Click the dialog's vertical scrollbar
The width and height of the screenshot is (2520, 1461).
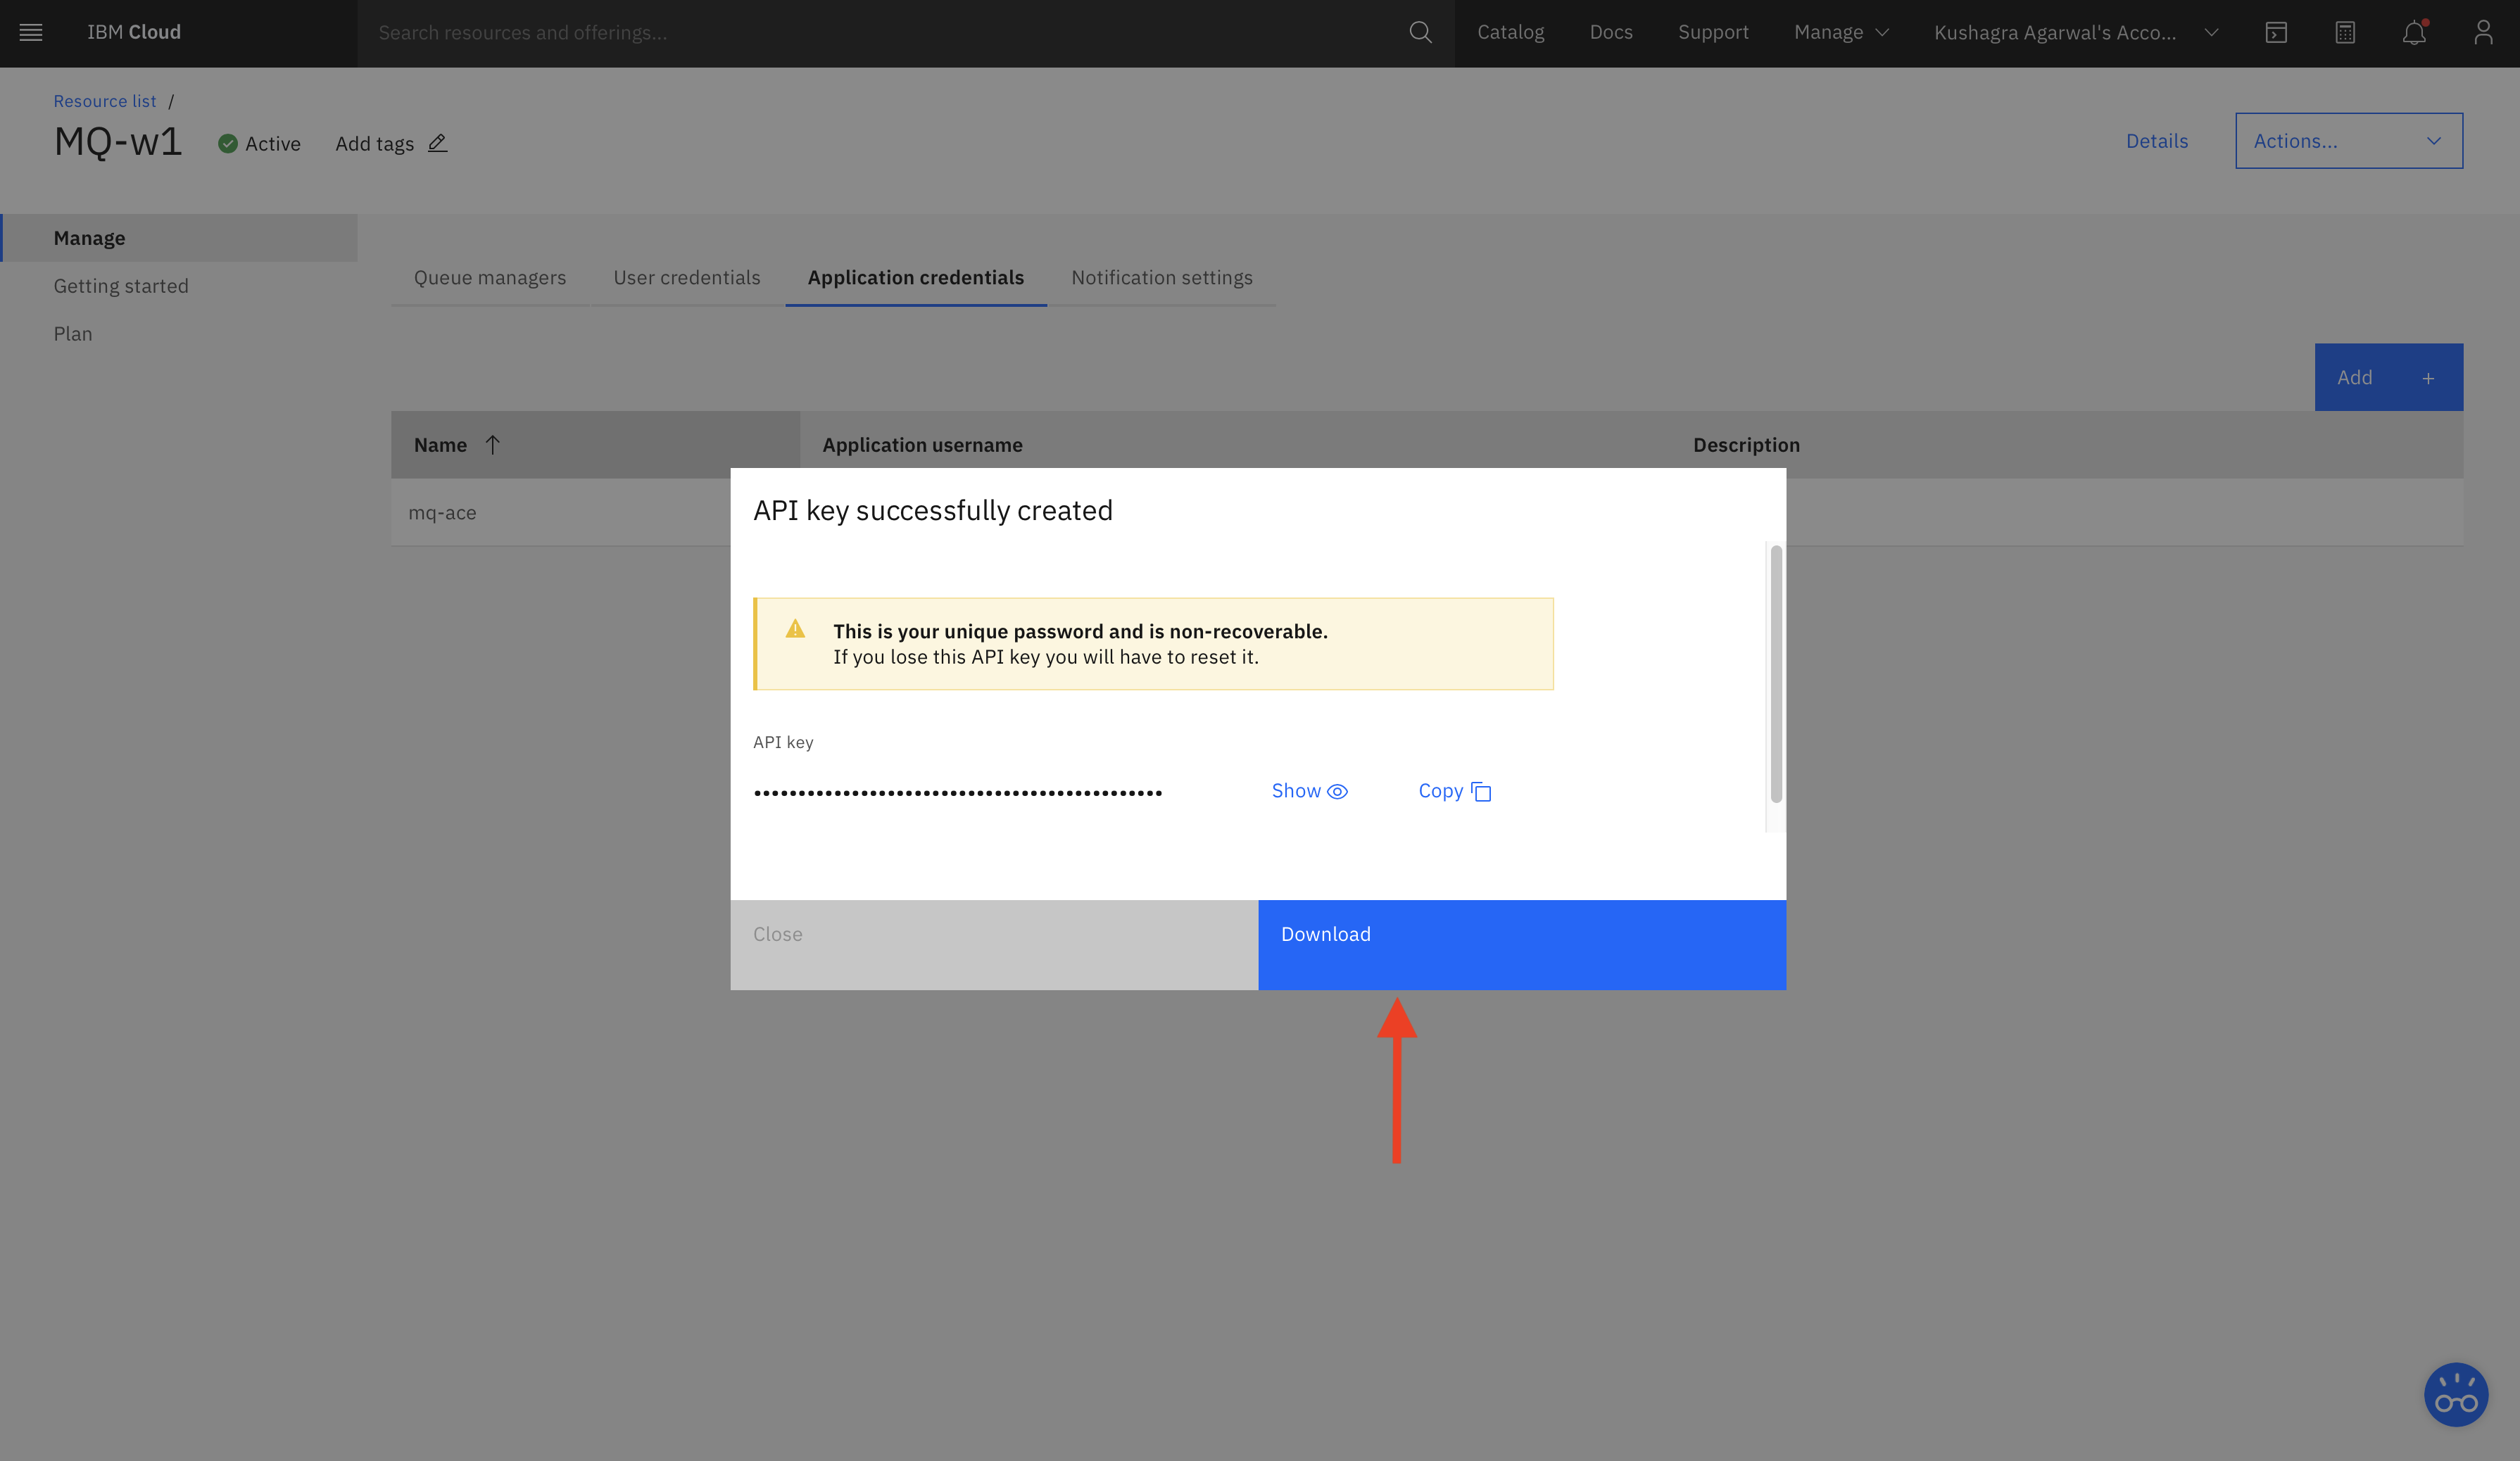(x=1776, y=673)
